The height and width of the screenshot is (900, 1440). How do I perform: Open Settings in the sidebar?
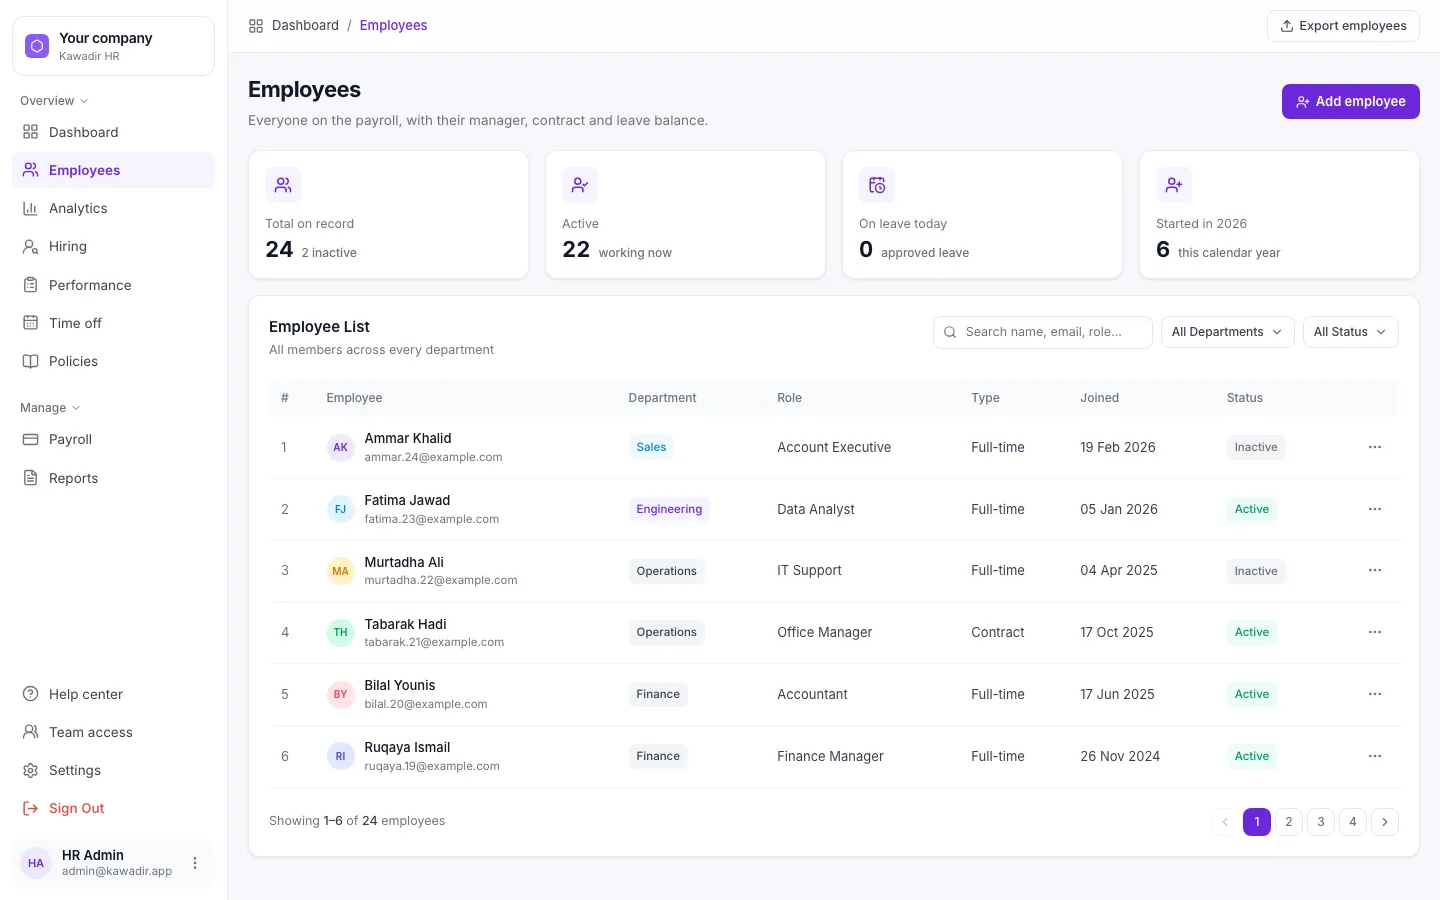[113, 770]
